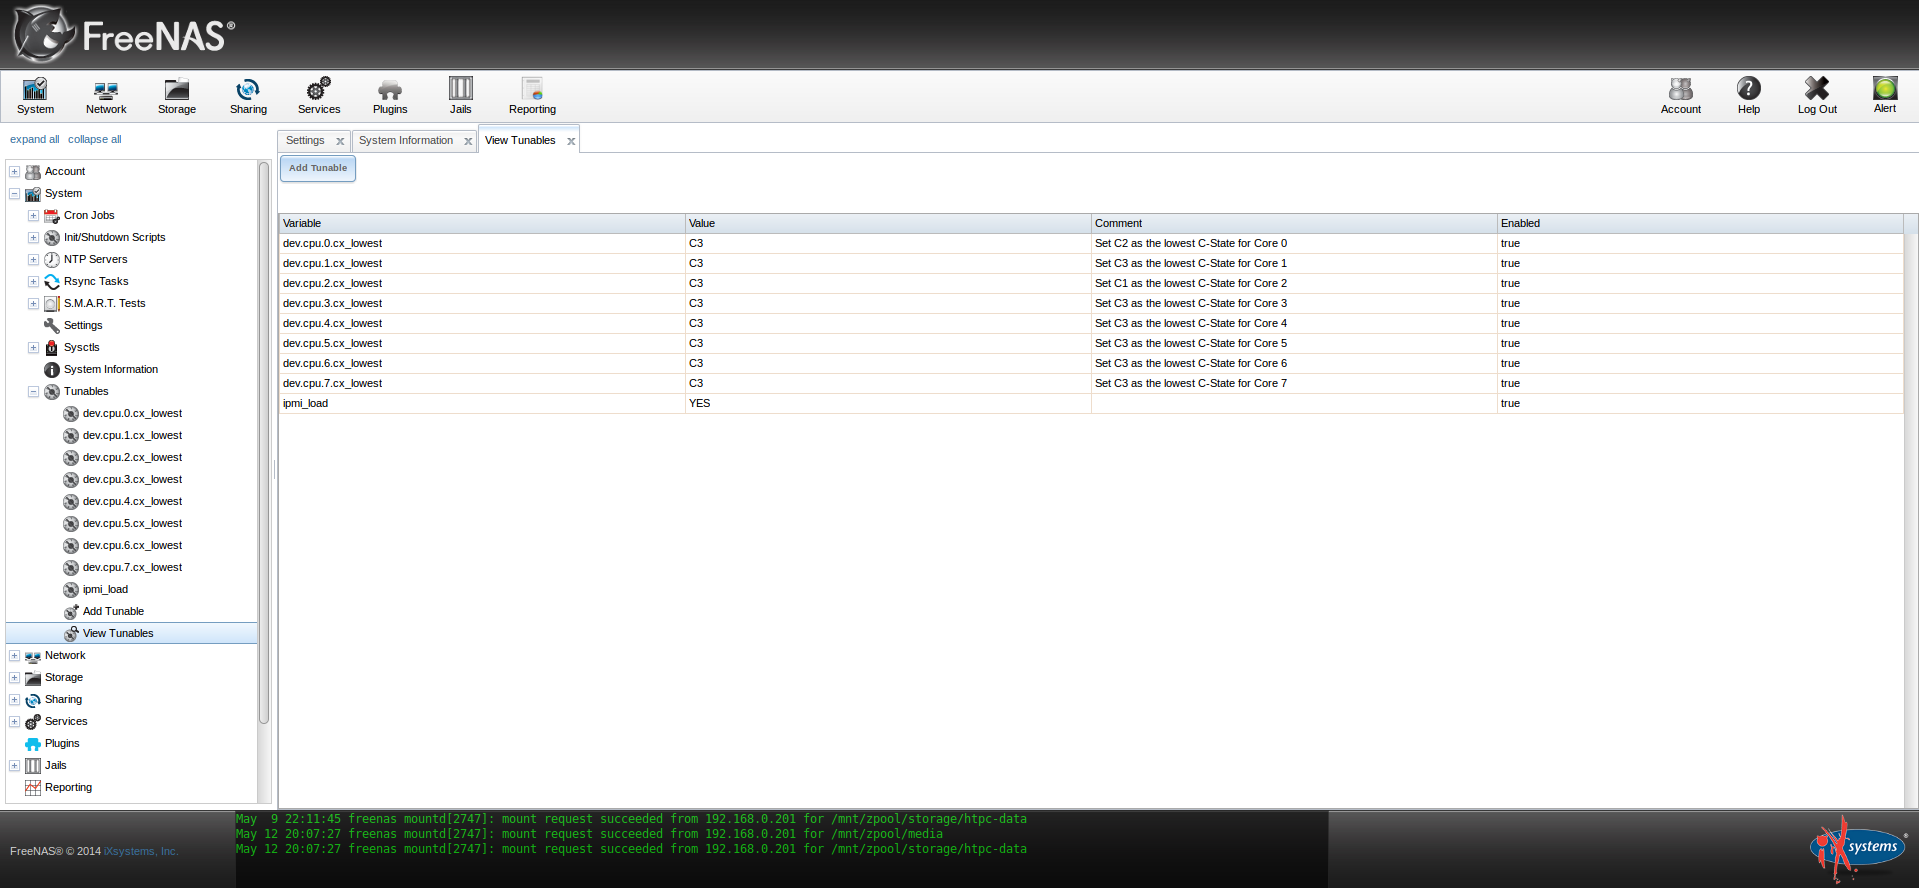Open Reporting from the top toolbar

[532, 96]
